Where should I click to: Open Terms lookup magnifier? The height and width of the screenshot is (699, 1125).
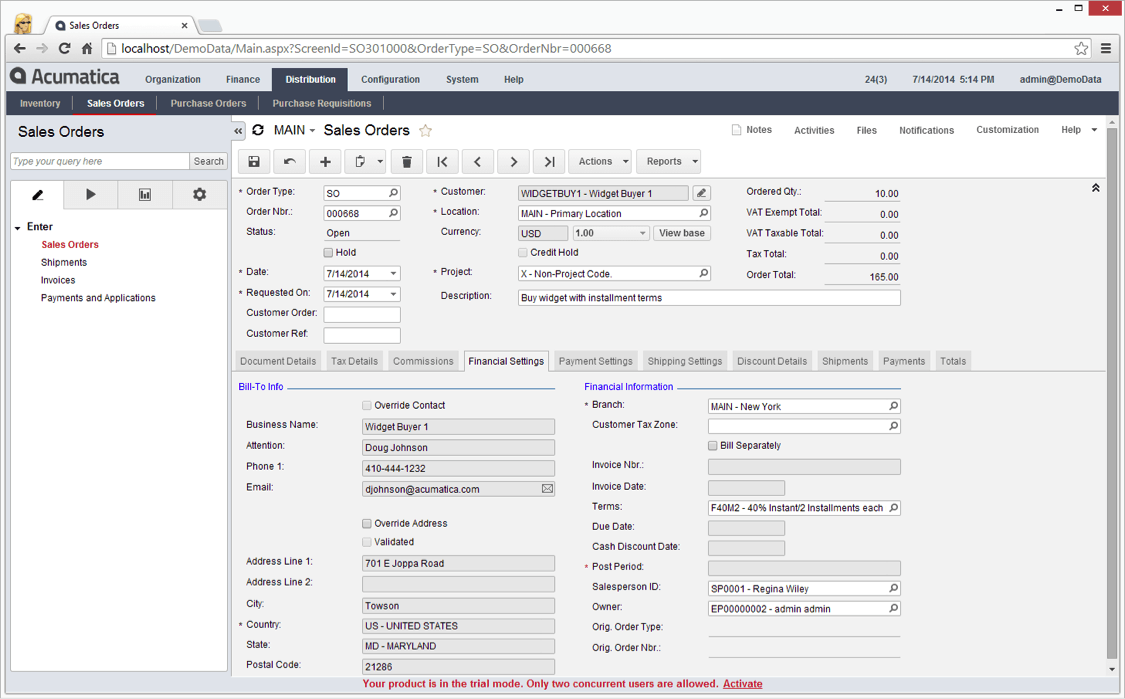(x=893, y=507)
